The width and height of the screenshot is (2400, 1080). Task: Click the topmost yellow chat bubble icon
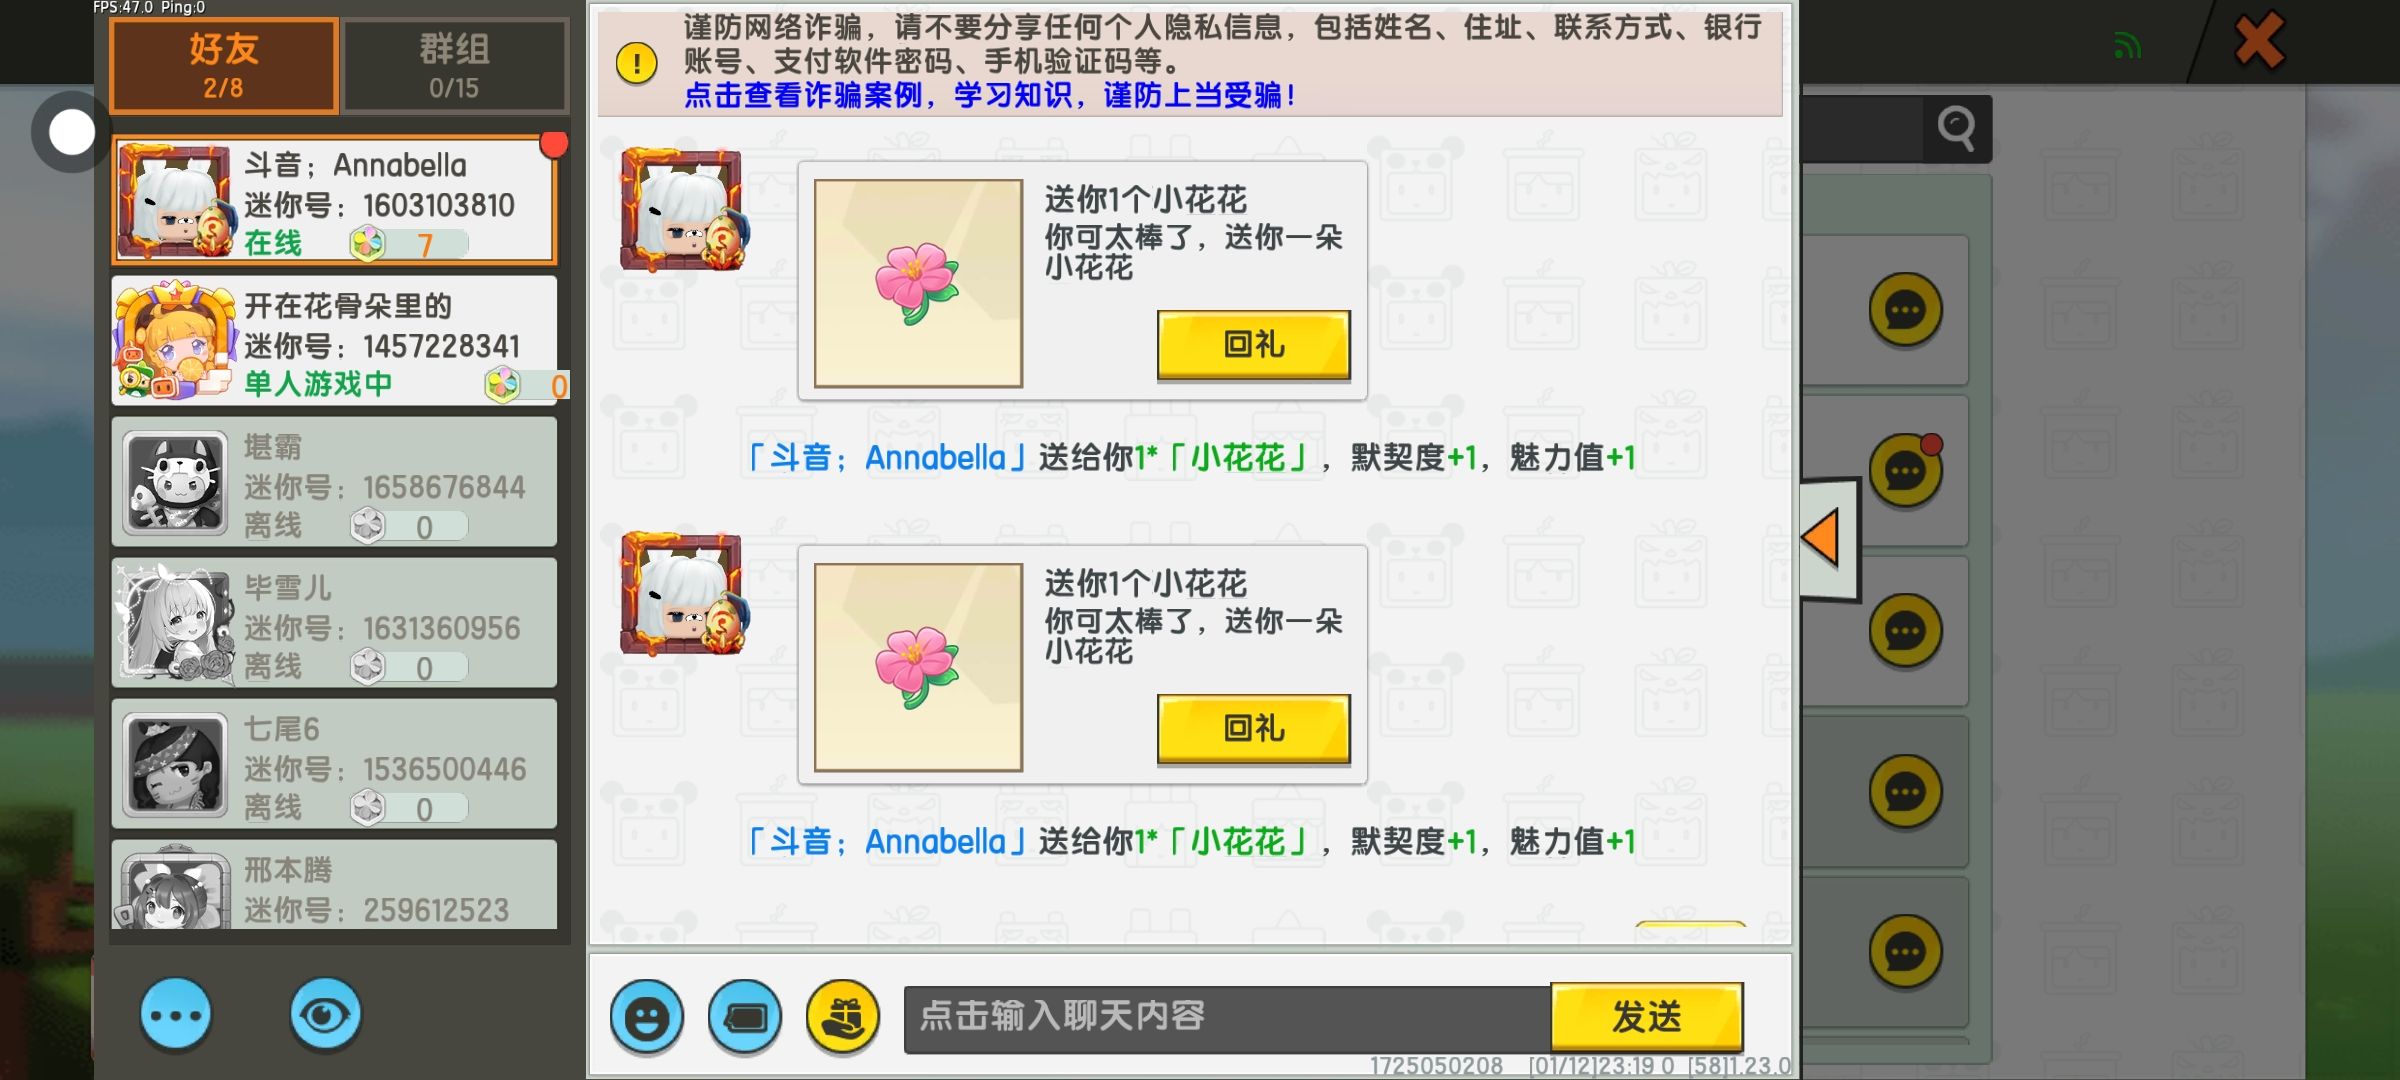pos(1906,310)
